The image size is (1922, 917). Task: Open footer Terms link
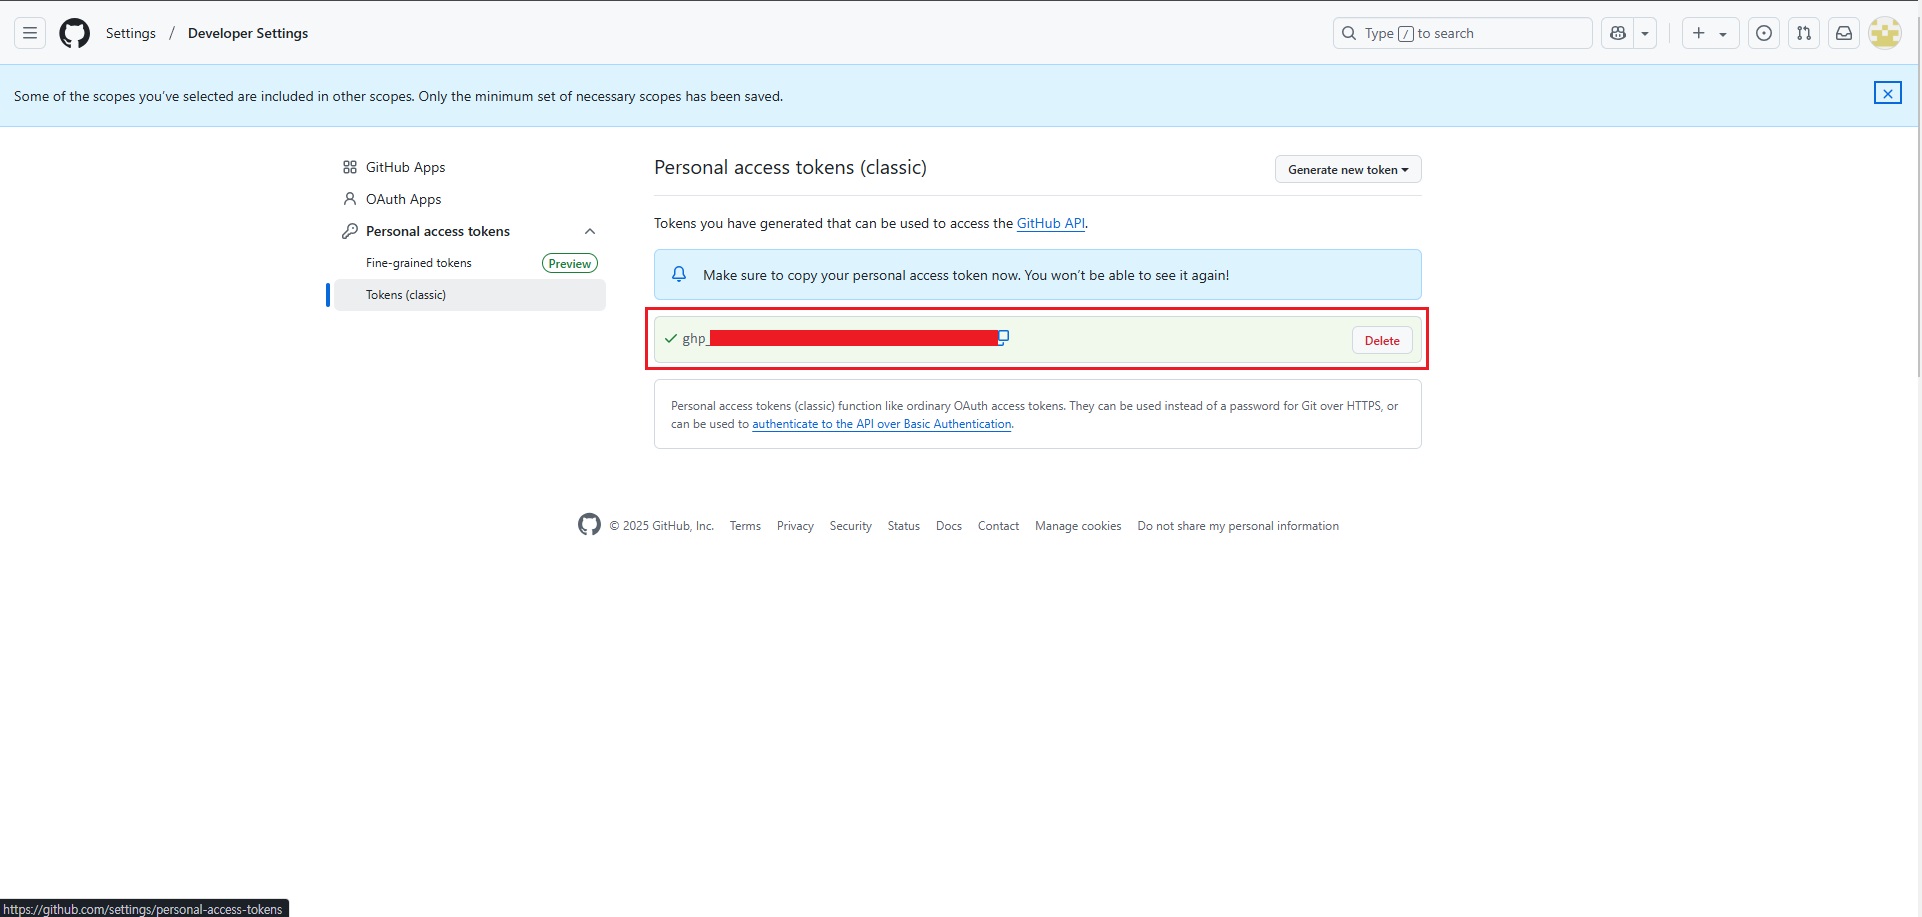[x=745, y=526]
